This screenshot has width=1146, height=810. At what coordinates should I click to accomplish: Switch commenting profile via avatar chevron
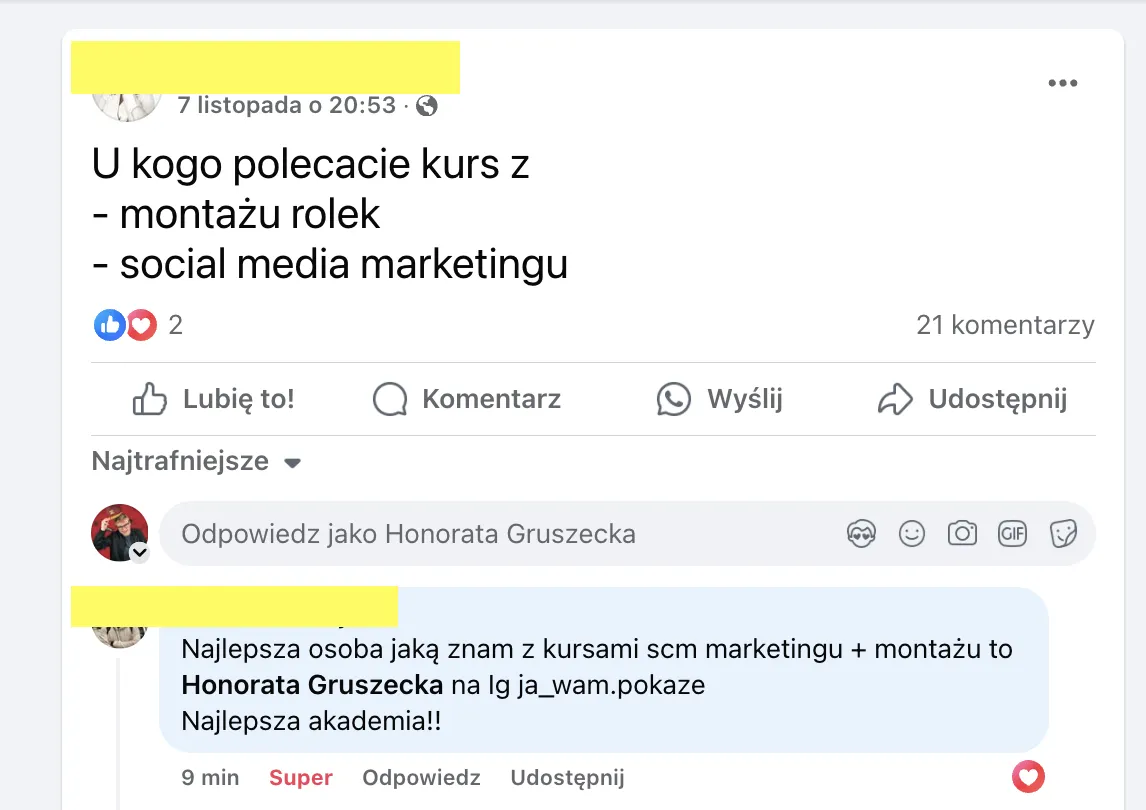point(140,552)
